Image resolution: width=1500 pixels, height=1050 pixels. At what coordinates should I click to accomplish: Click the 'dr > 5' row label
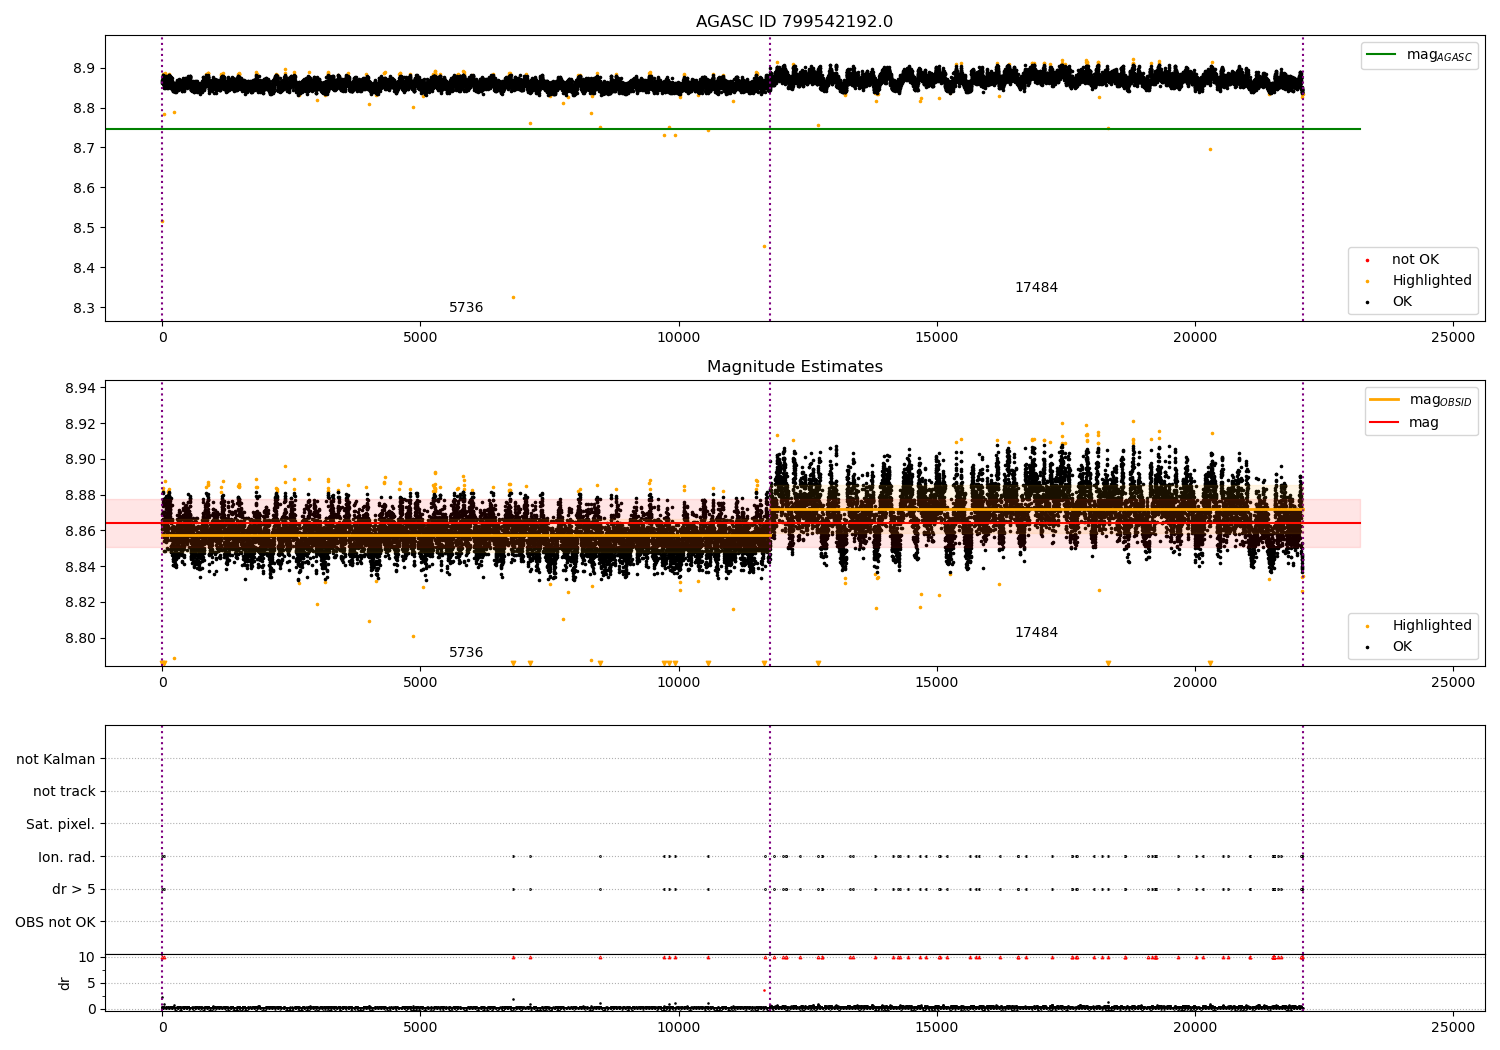[74, 889]
